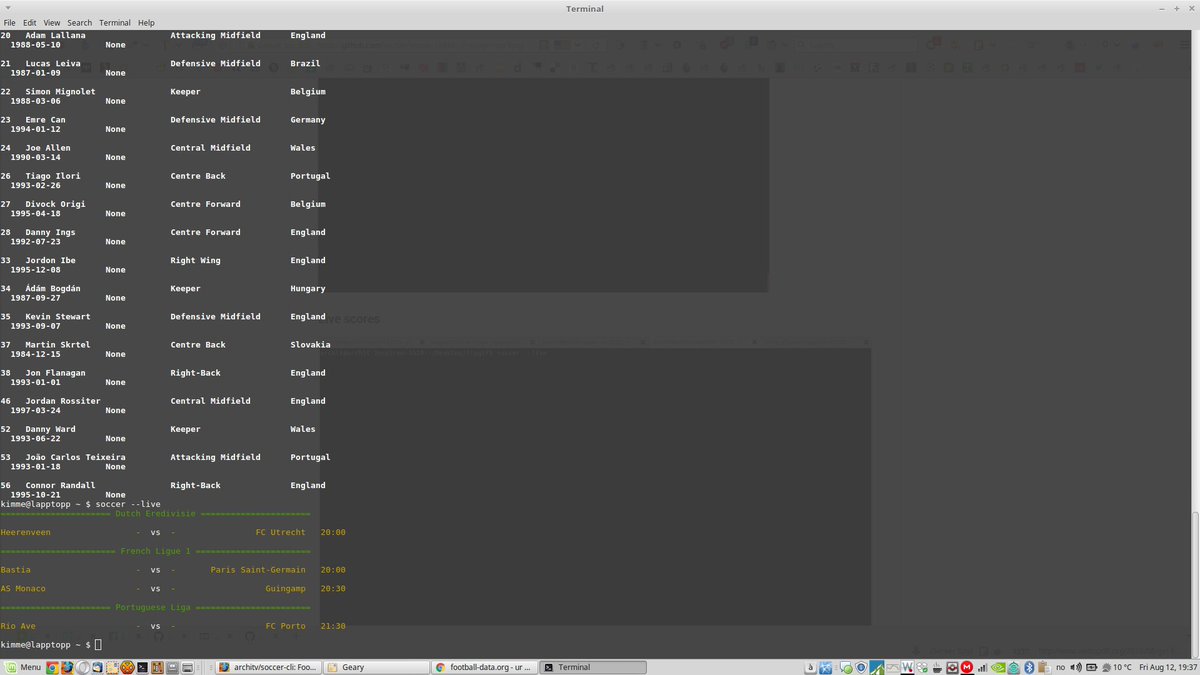The height and width of the screenshot is (675, 1200).
Task: Click 'Hungary' nationality for Ádám Bogdán
Action: click(308, 289)
